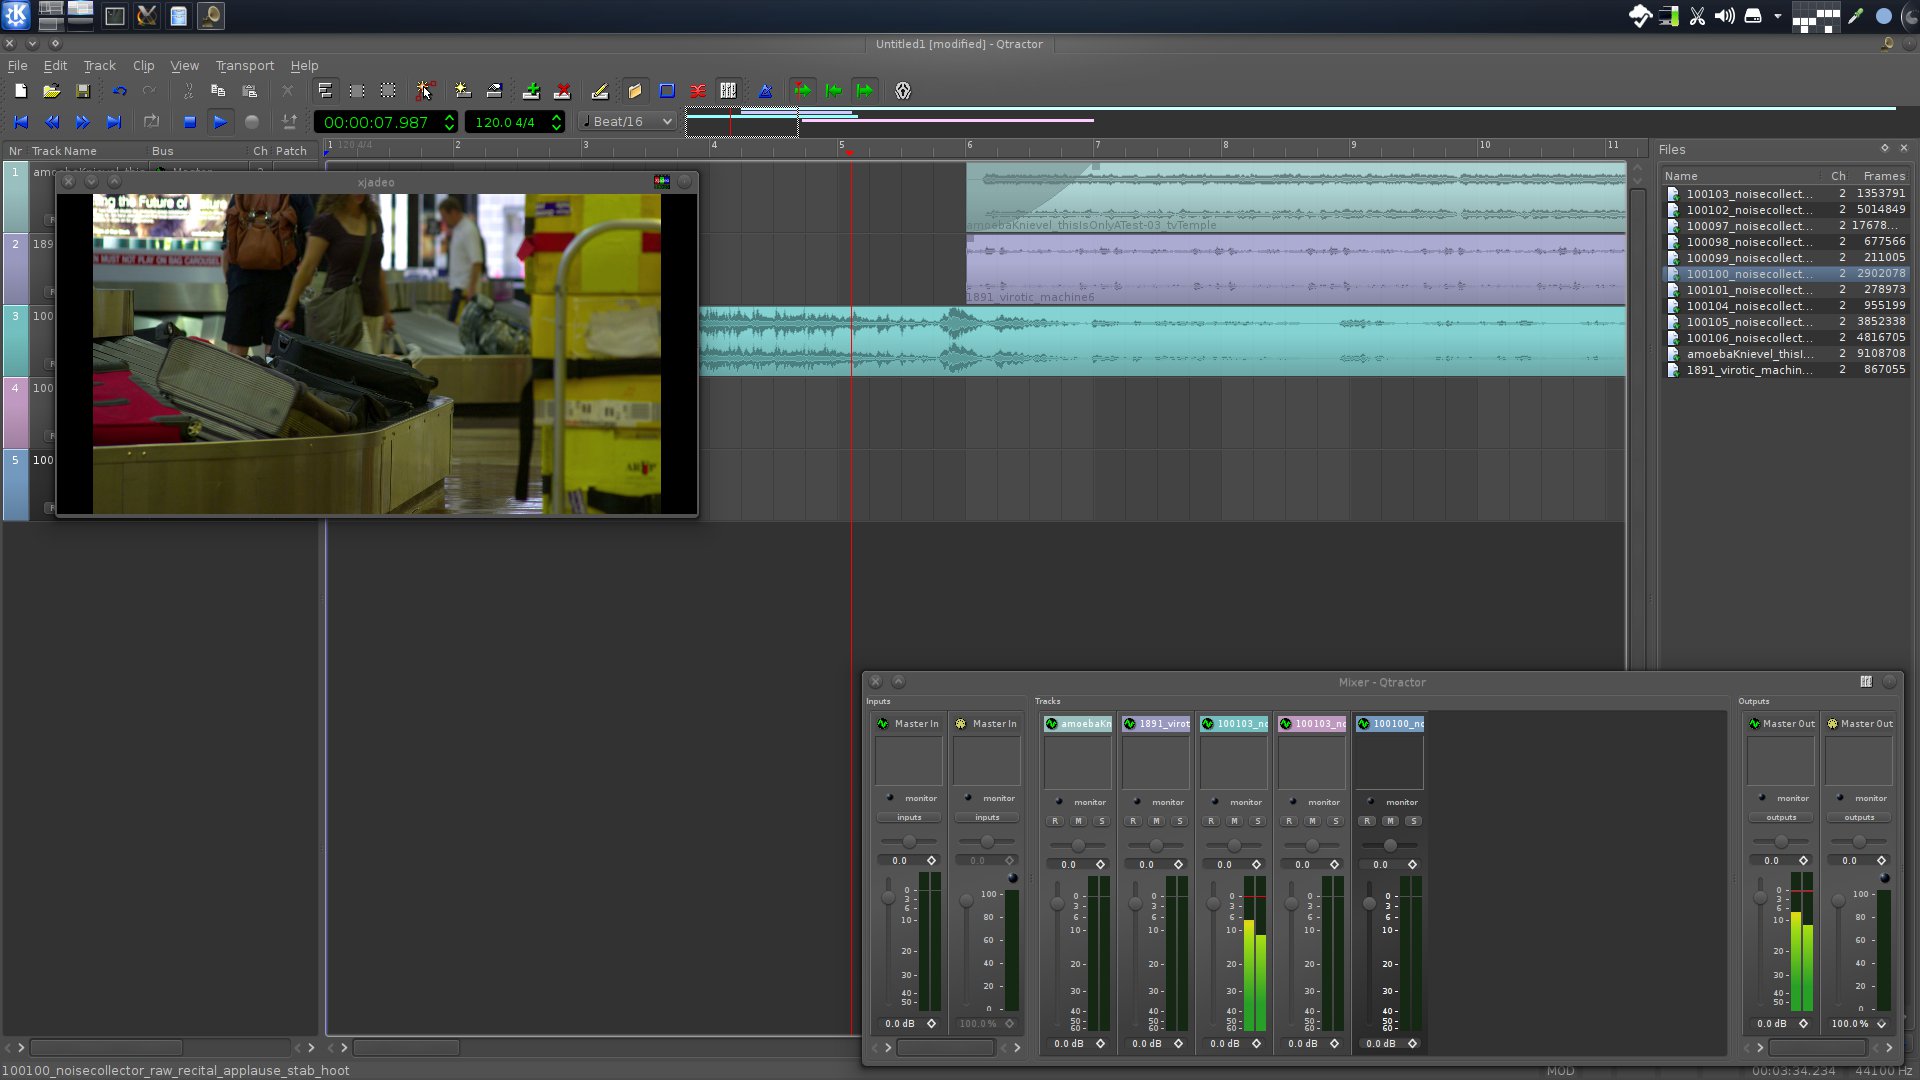Click the Add Track toolbar icon
Viewport: 1920px width, 1080px height.
tap(531, 91)
